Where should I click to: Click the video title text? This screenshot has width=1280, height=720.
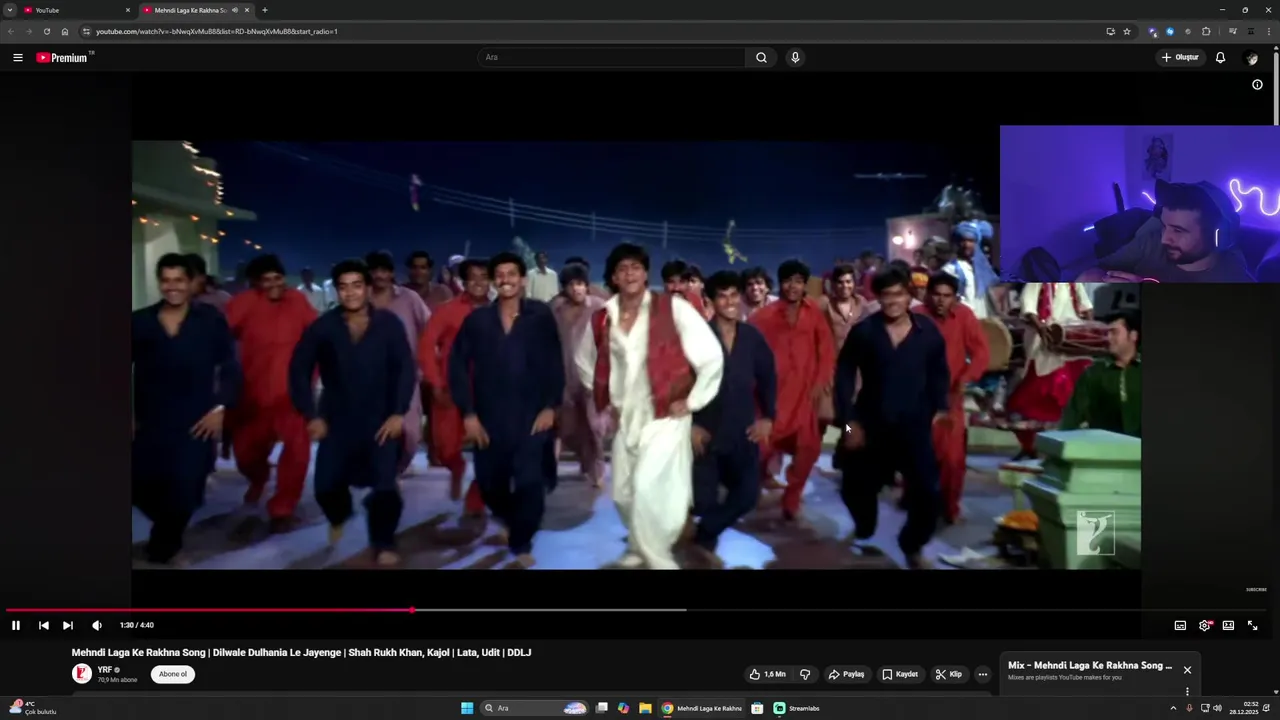pyautogui.click(x=301, y=652)
